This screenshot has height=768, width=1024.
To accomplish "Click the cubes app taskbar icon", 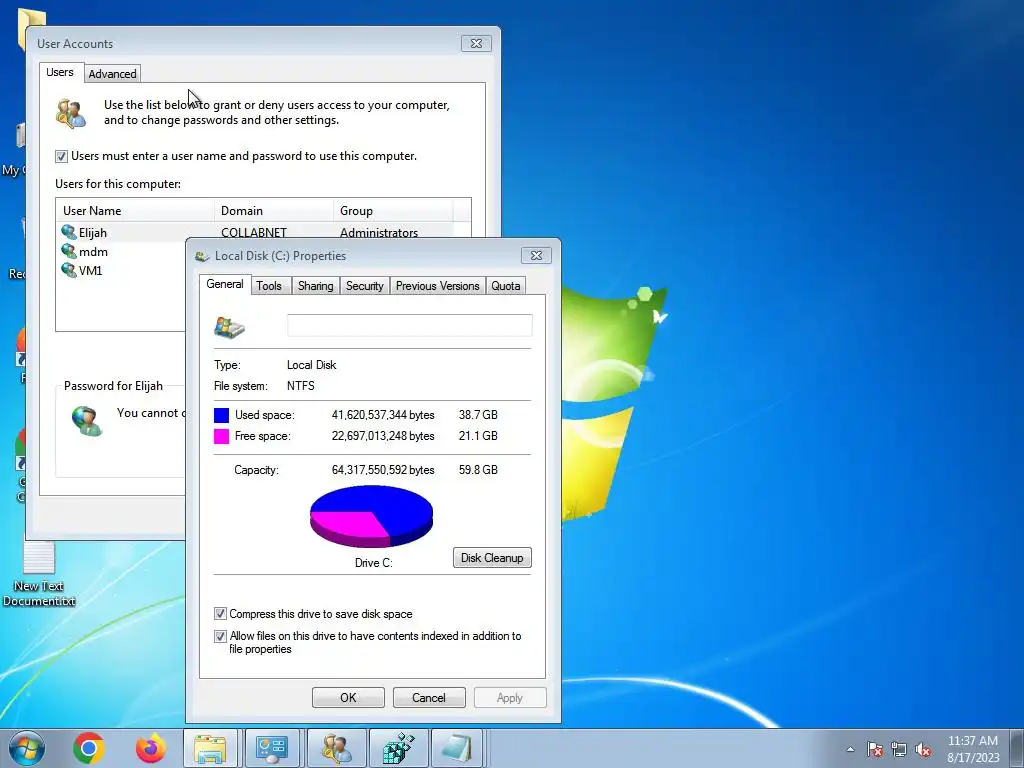I will point(398,748).
